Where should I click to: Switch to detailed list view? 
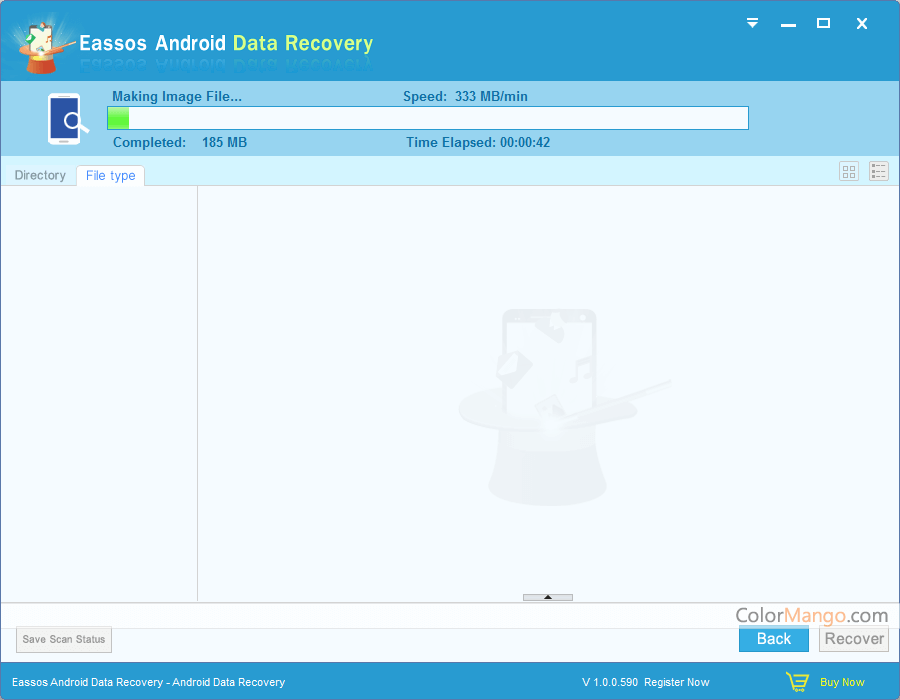(878, 172)
